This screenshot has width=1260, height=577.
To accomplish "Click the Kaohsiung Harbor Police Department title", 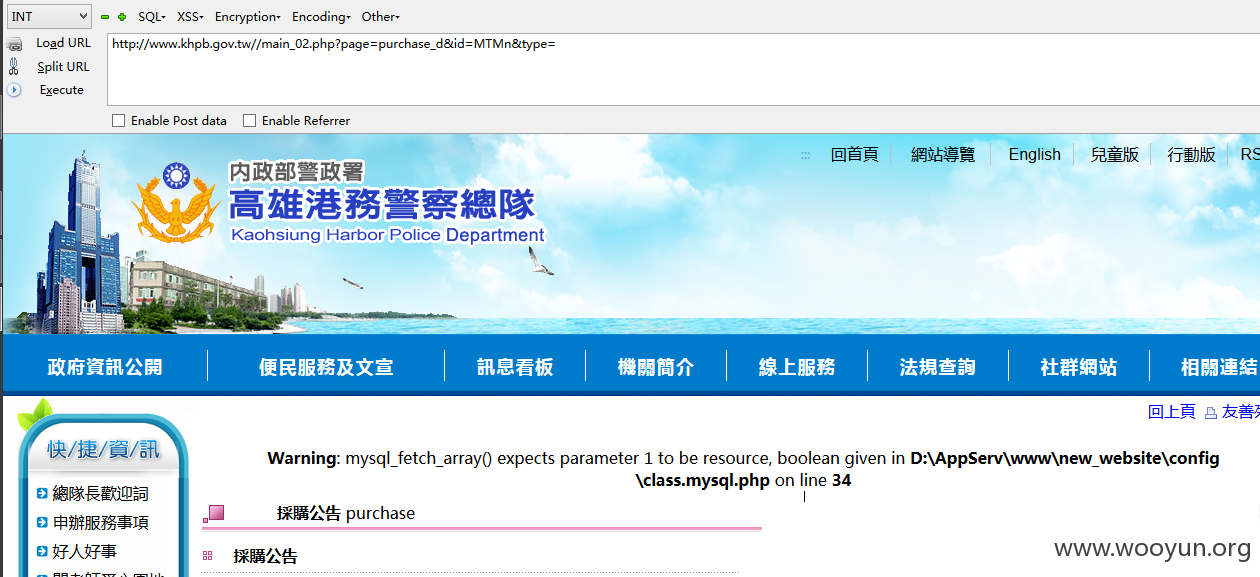I will coord(388,236).
